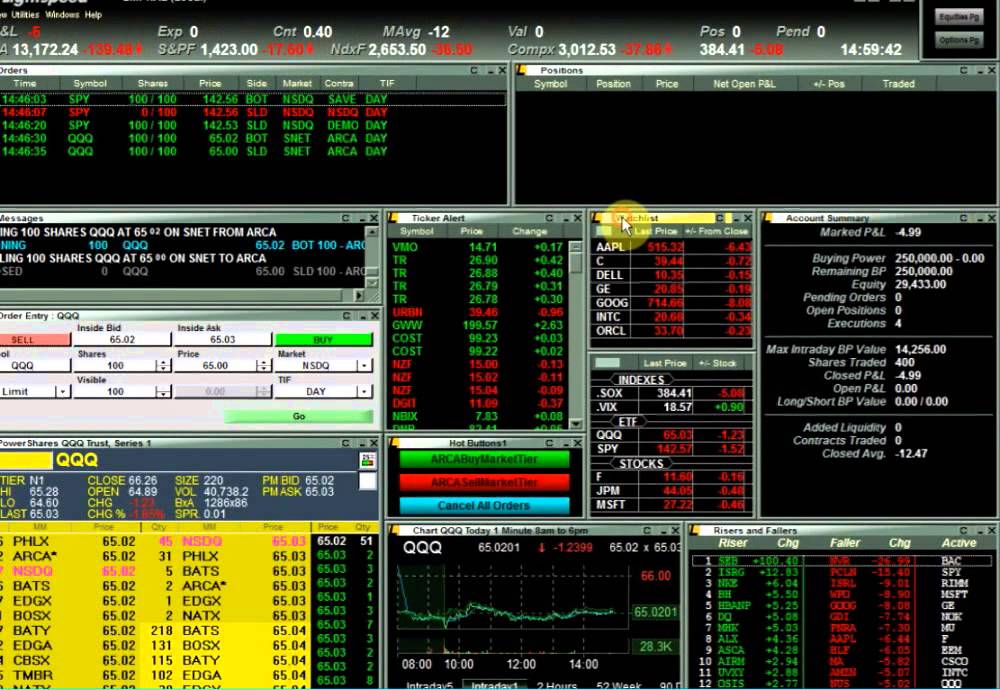Open the Utilities menu
Viewport: 1000px width, 690px height.
click(25, 14)
